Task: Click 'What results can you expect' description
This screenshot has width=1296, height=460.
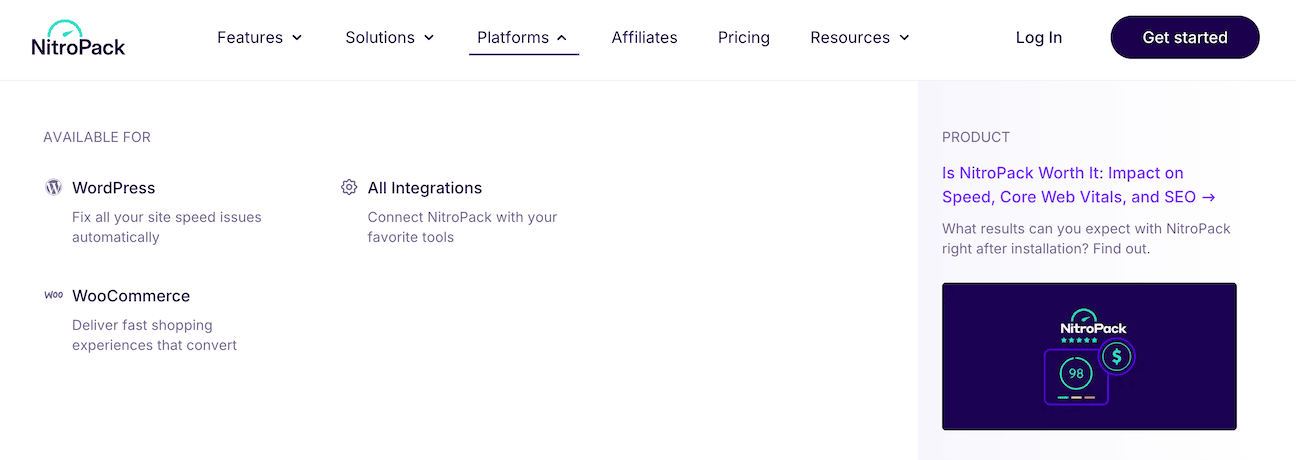Action: 1086,238
